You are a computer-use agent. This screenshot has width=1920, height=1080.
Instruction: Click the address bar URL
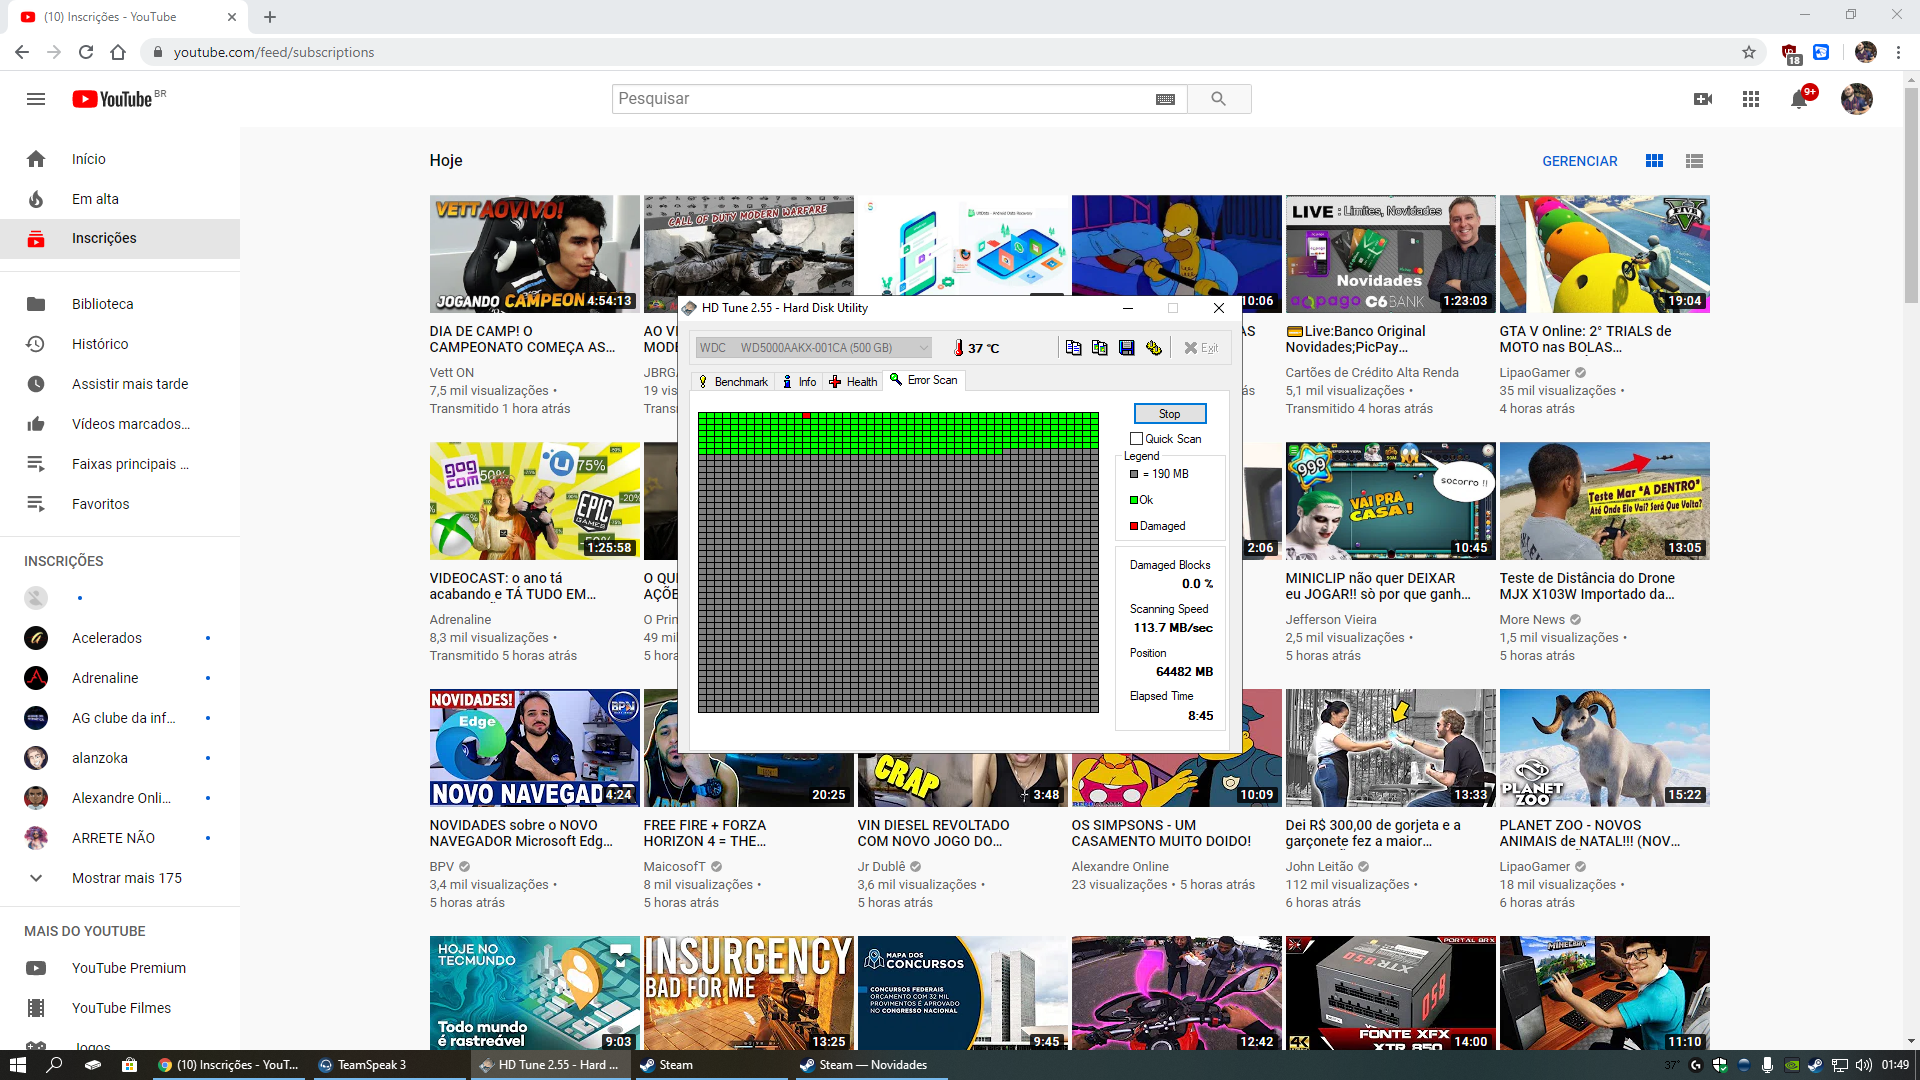(x=274, y=52)
